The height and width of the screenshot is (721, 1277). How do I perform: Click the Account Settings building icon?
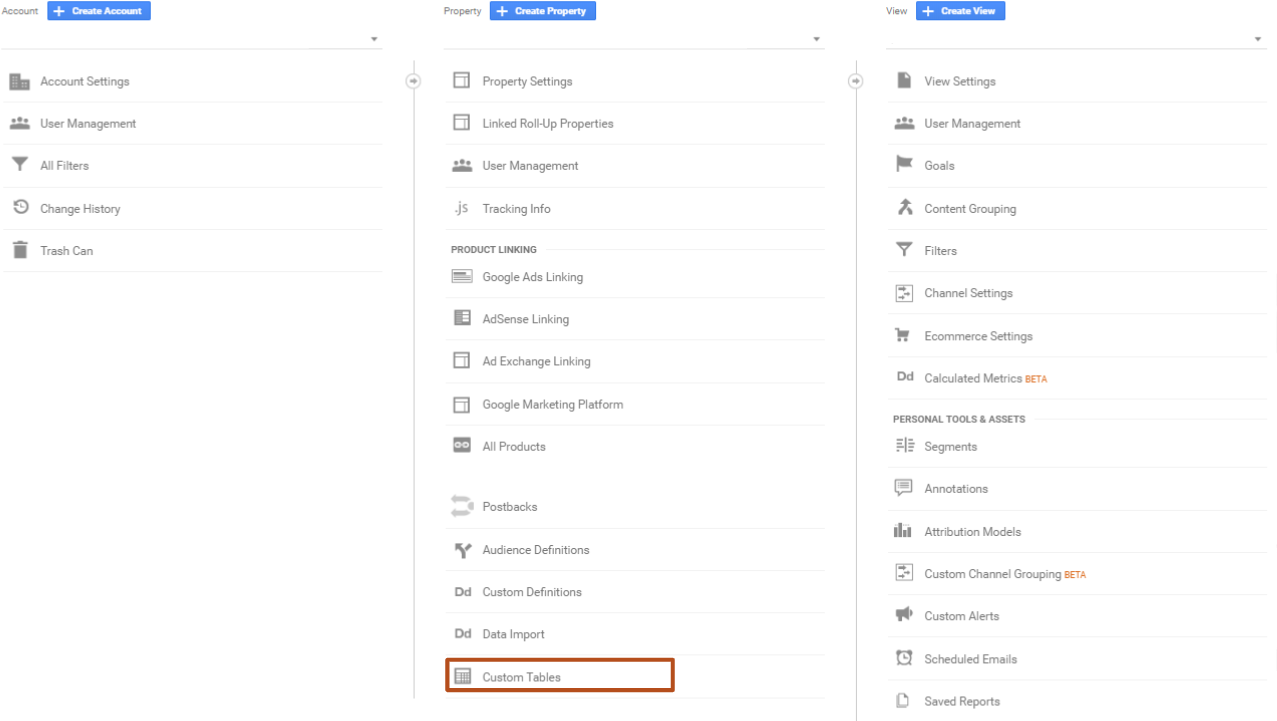pos(20,82)
